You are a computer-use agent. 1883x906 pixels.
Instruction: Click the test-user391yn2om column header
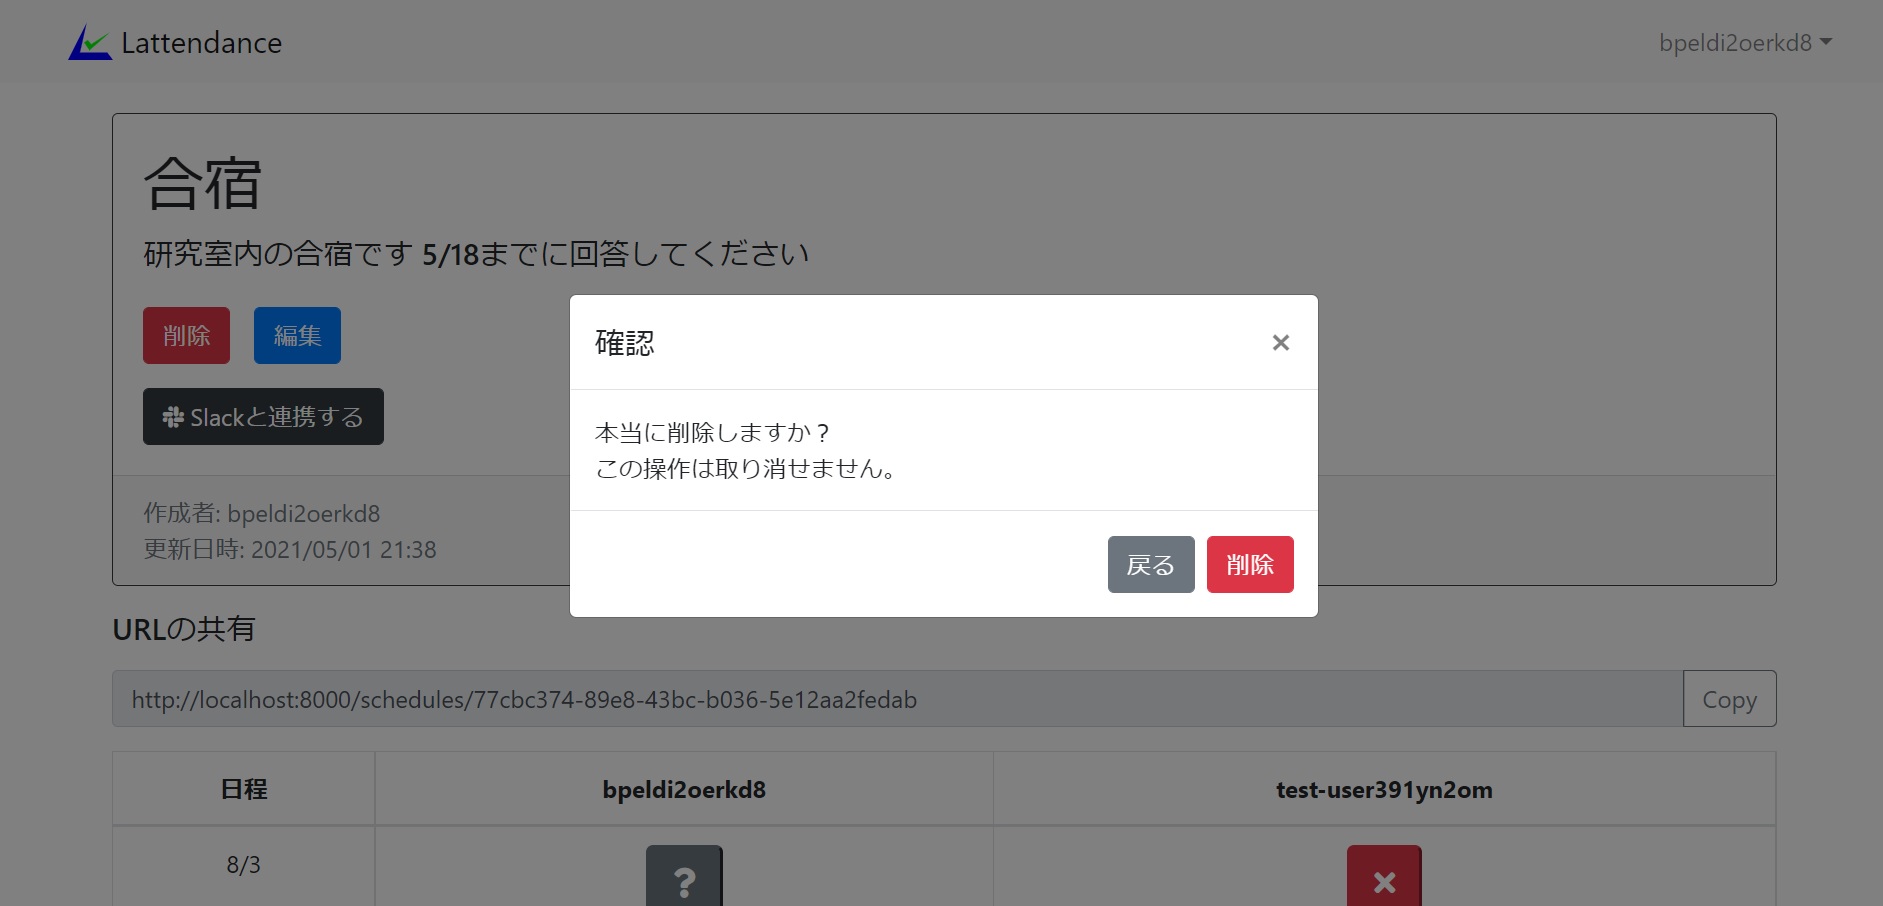click(x=1384, y=789)
